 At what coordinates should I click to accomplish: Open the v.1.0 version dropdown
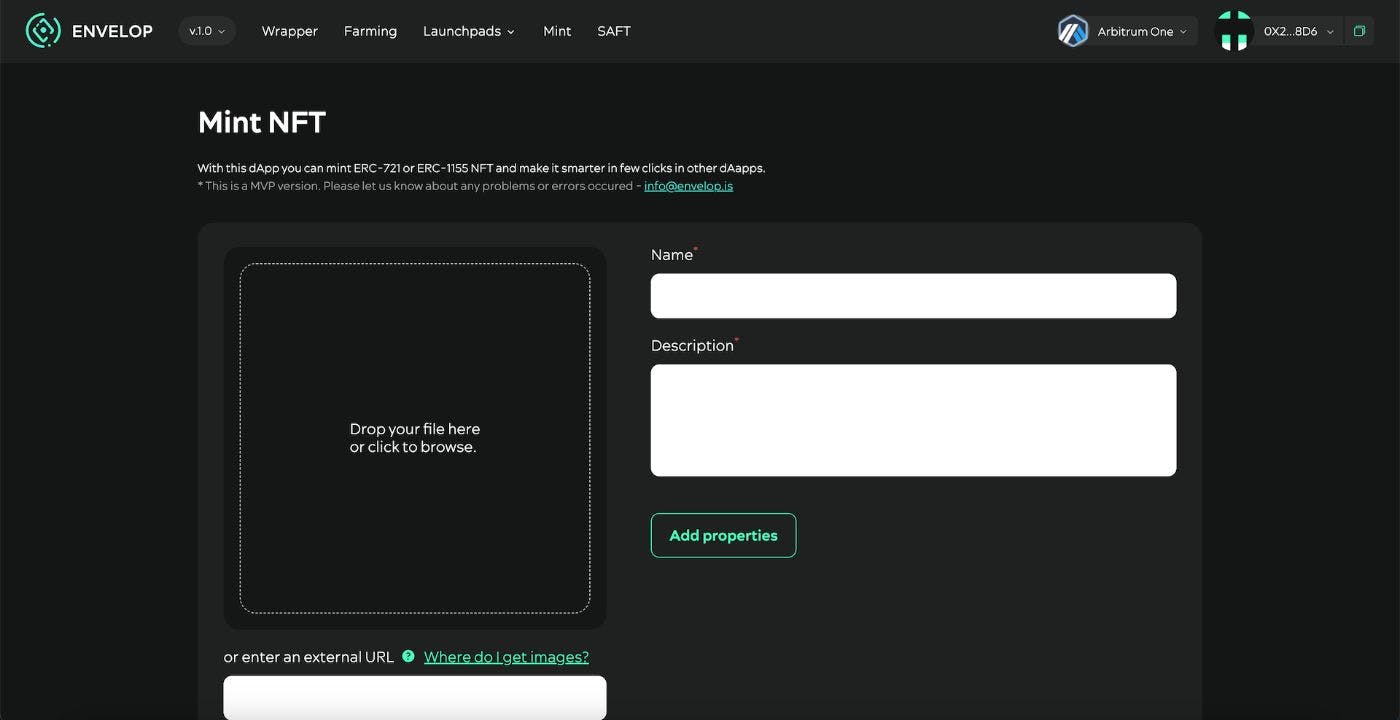tap(206, 30)
